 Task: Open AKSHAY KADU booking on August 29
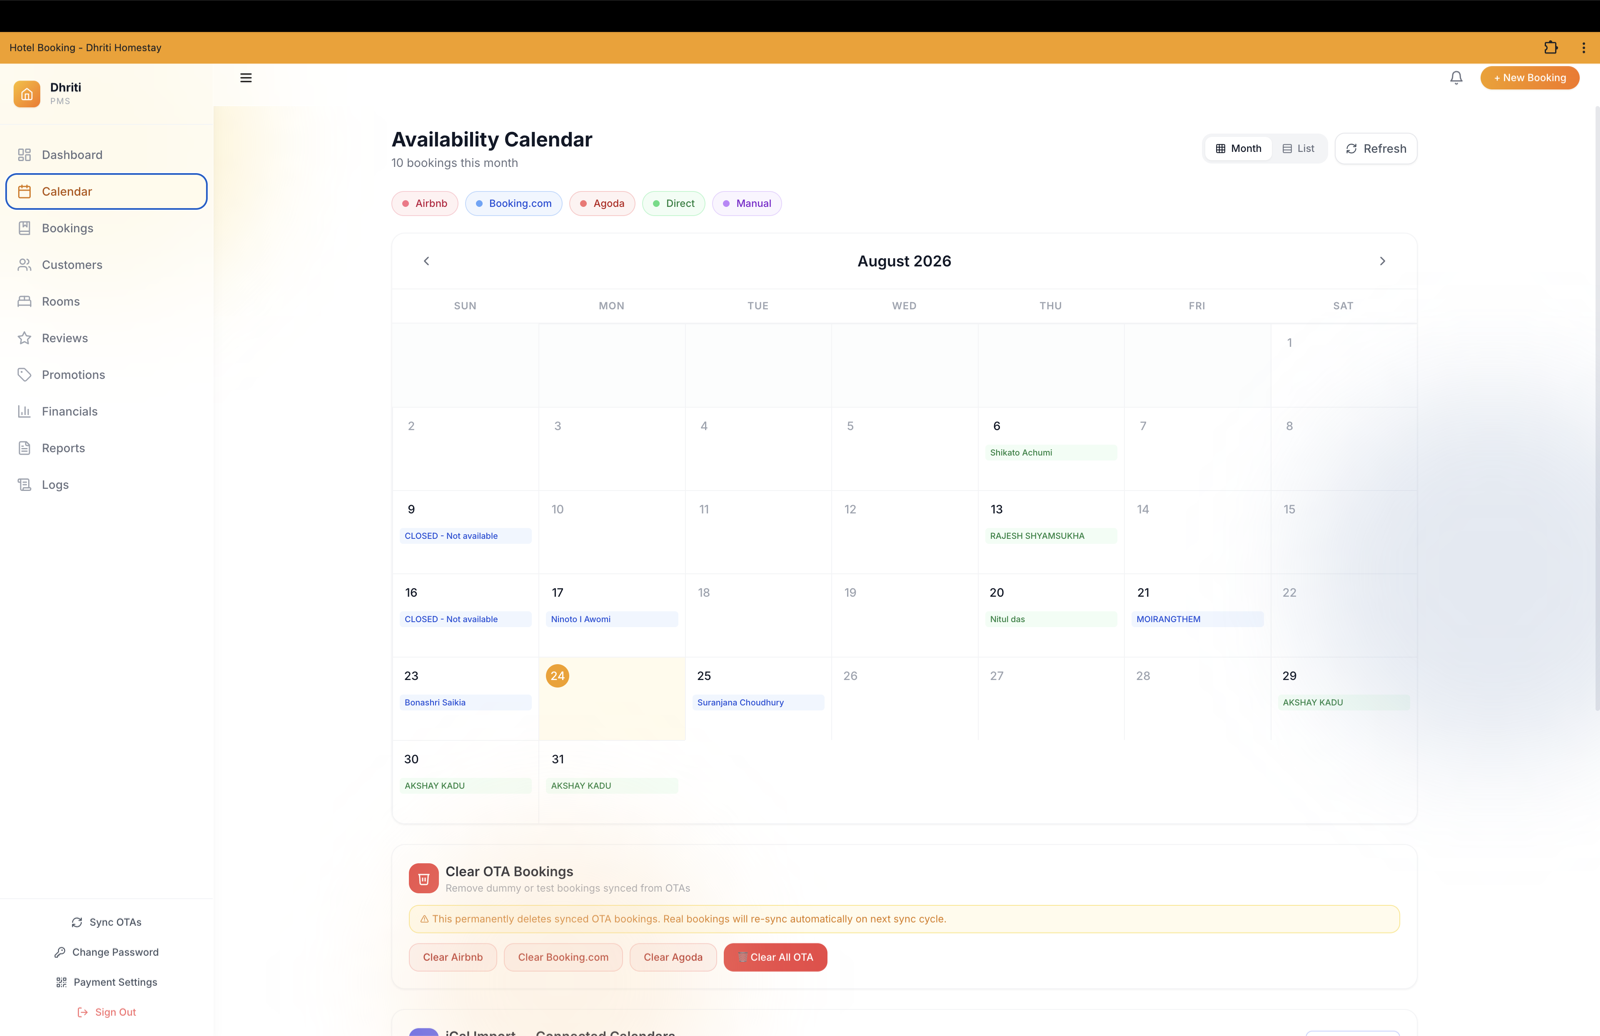1343,702
